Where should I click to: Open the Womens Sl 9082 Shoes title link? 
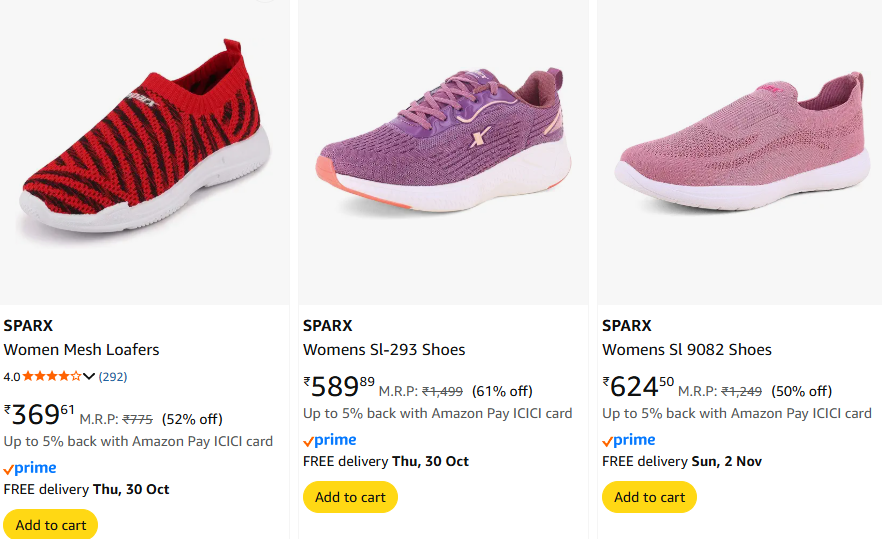(x=687, y=350)
